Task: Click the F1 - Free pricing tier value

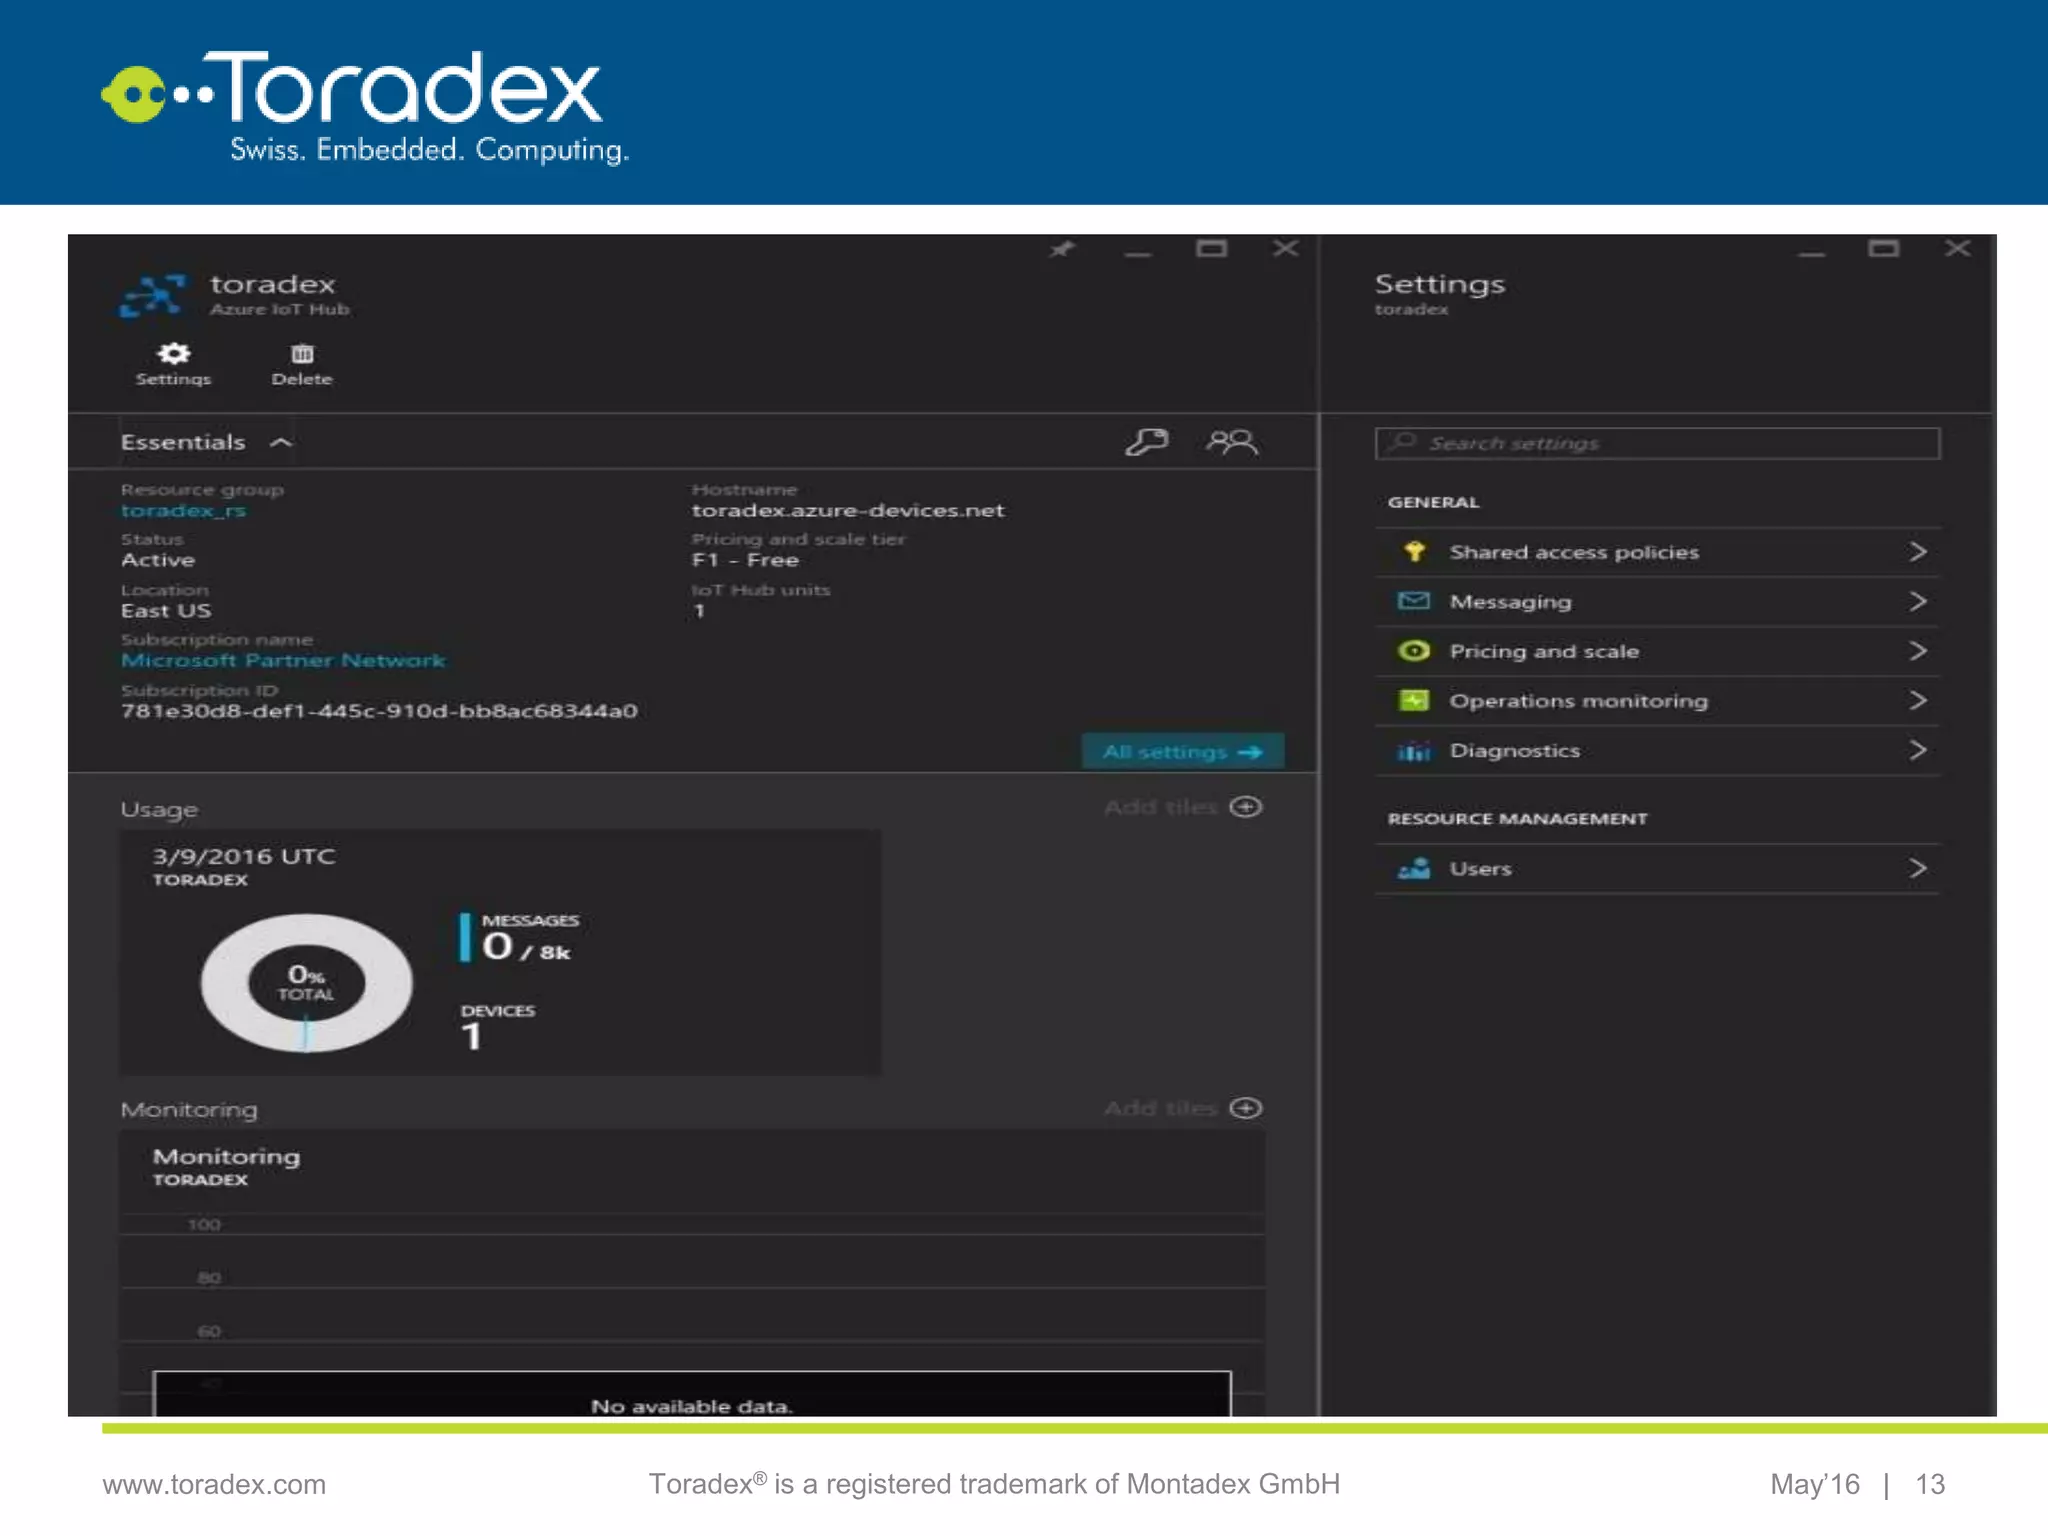Action: pos(745,560)
